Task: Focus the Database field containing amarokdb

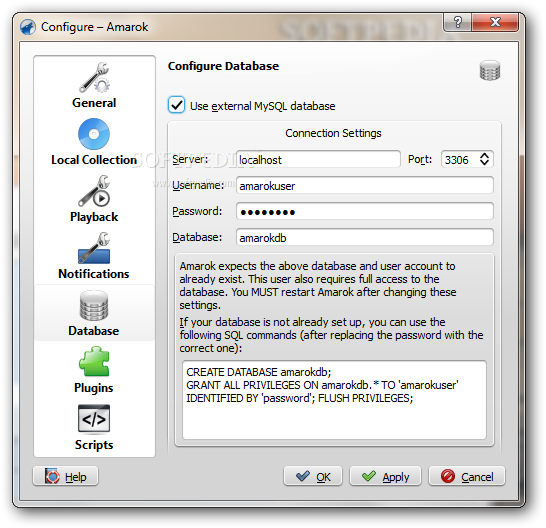Action: coord(365,238)
